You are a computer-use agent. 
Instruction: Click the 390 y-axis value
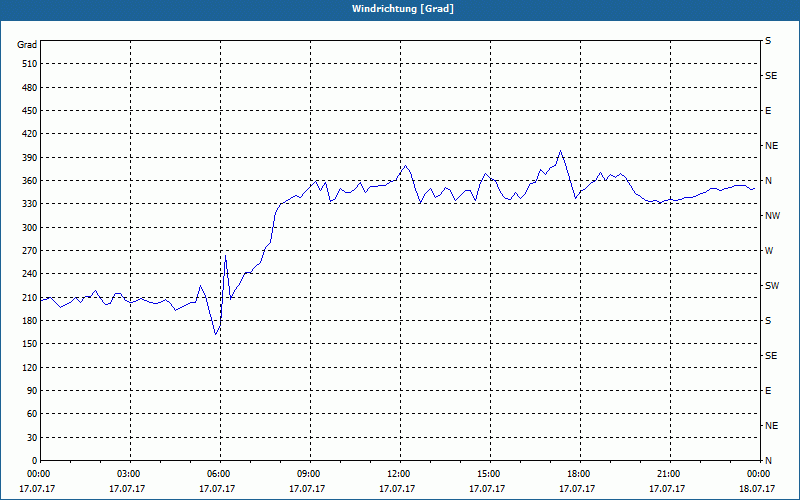(30, 158)
